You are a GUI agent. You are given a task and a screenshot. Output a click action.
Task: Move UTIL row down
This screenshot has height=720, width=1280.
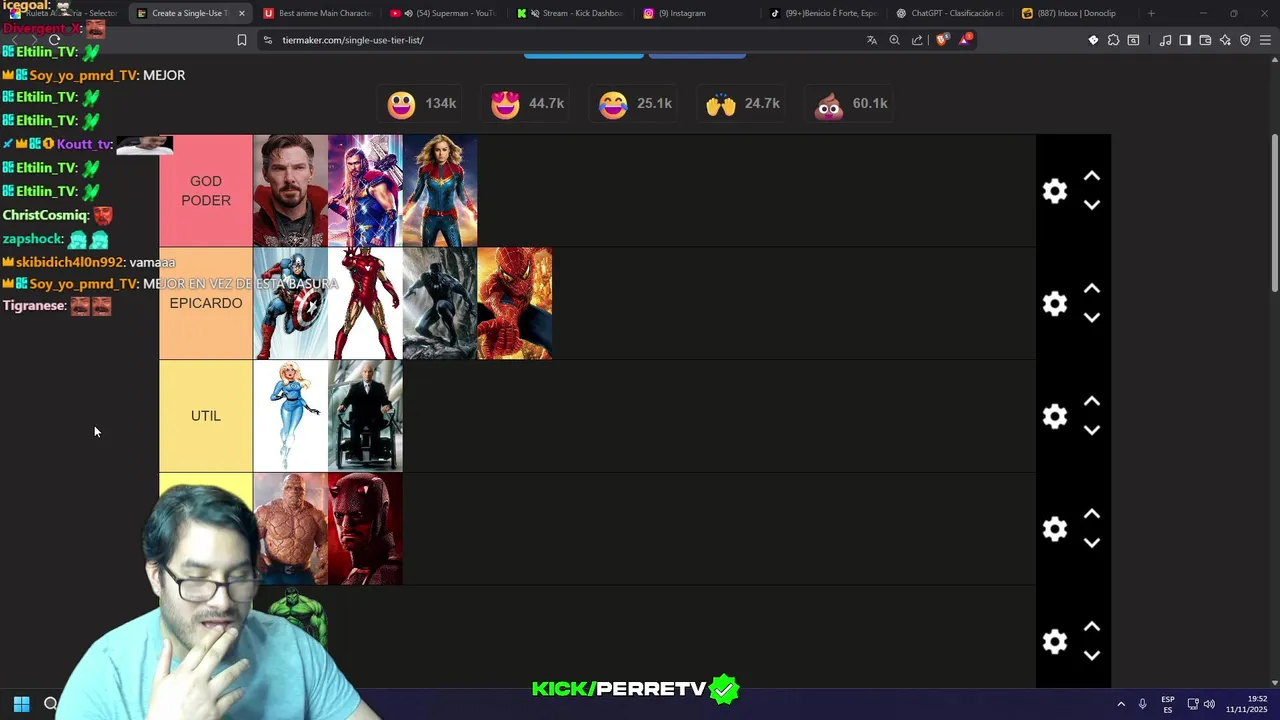[1092, 430]
